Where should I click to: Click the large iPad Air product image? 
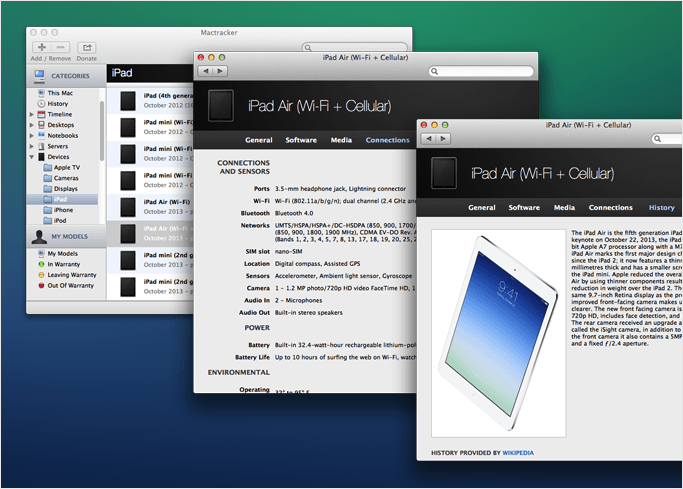(498, 334)
